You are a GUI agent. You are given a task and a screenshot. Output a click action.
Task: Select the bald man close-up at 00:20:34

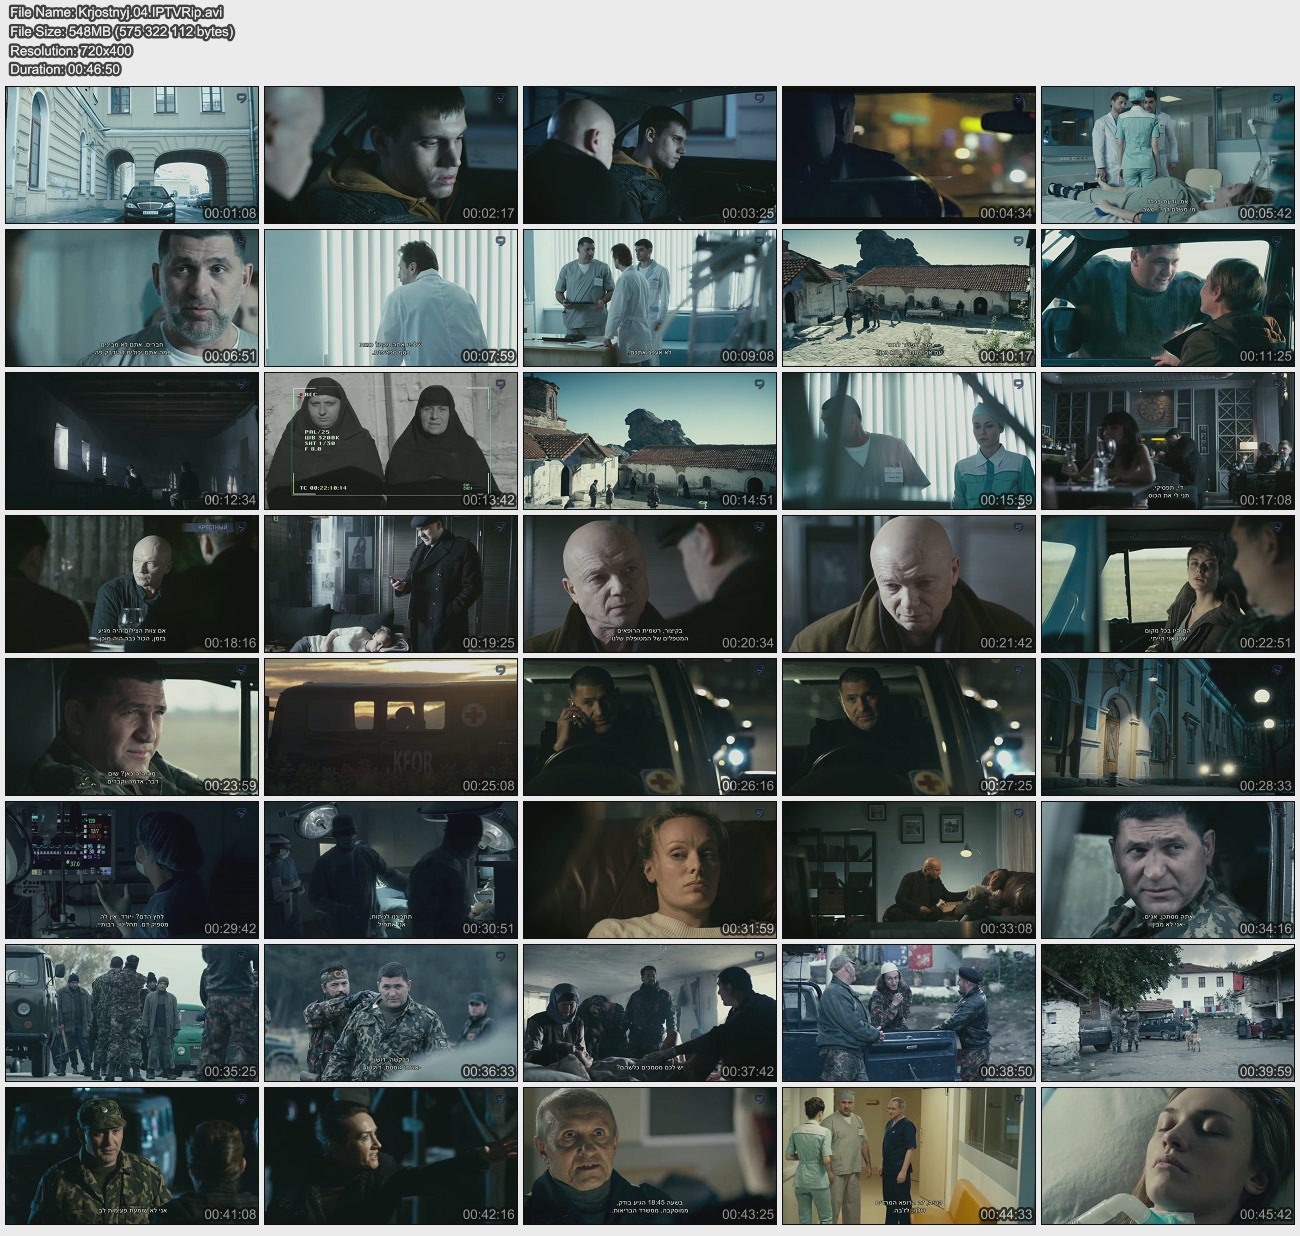[x=650, y=584]
